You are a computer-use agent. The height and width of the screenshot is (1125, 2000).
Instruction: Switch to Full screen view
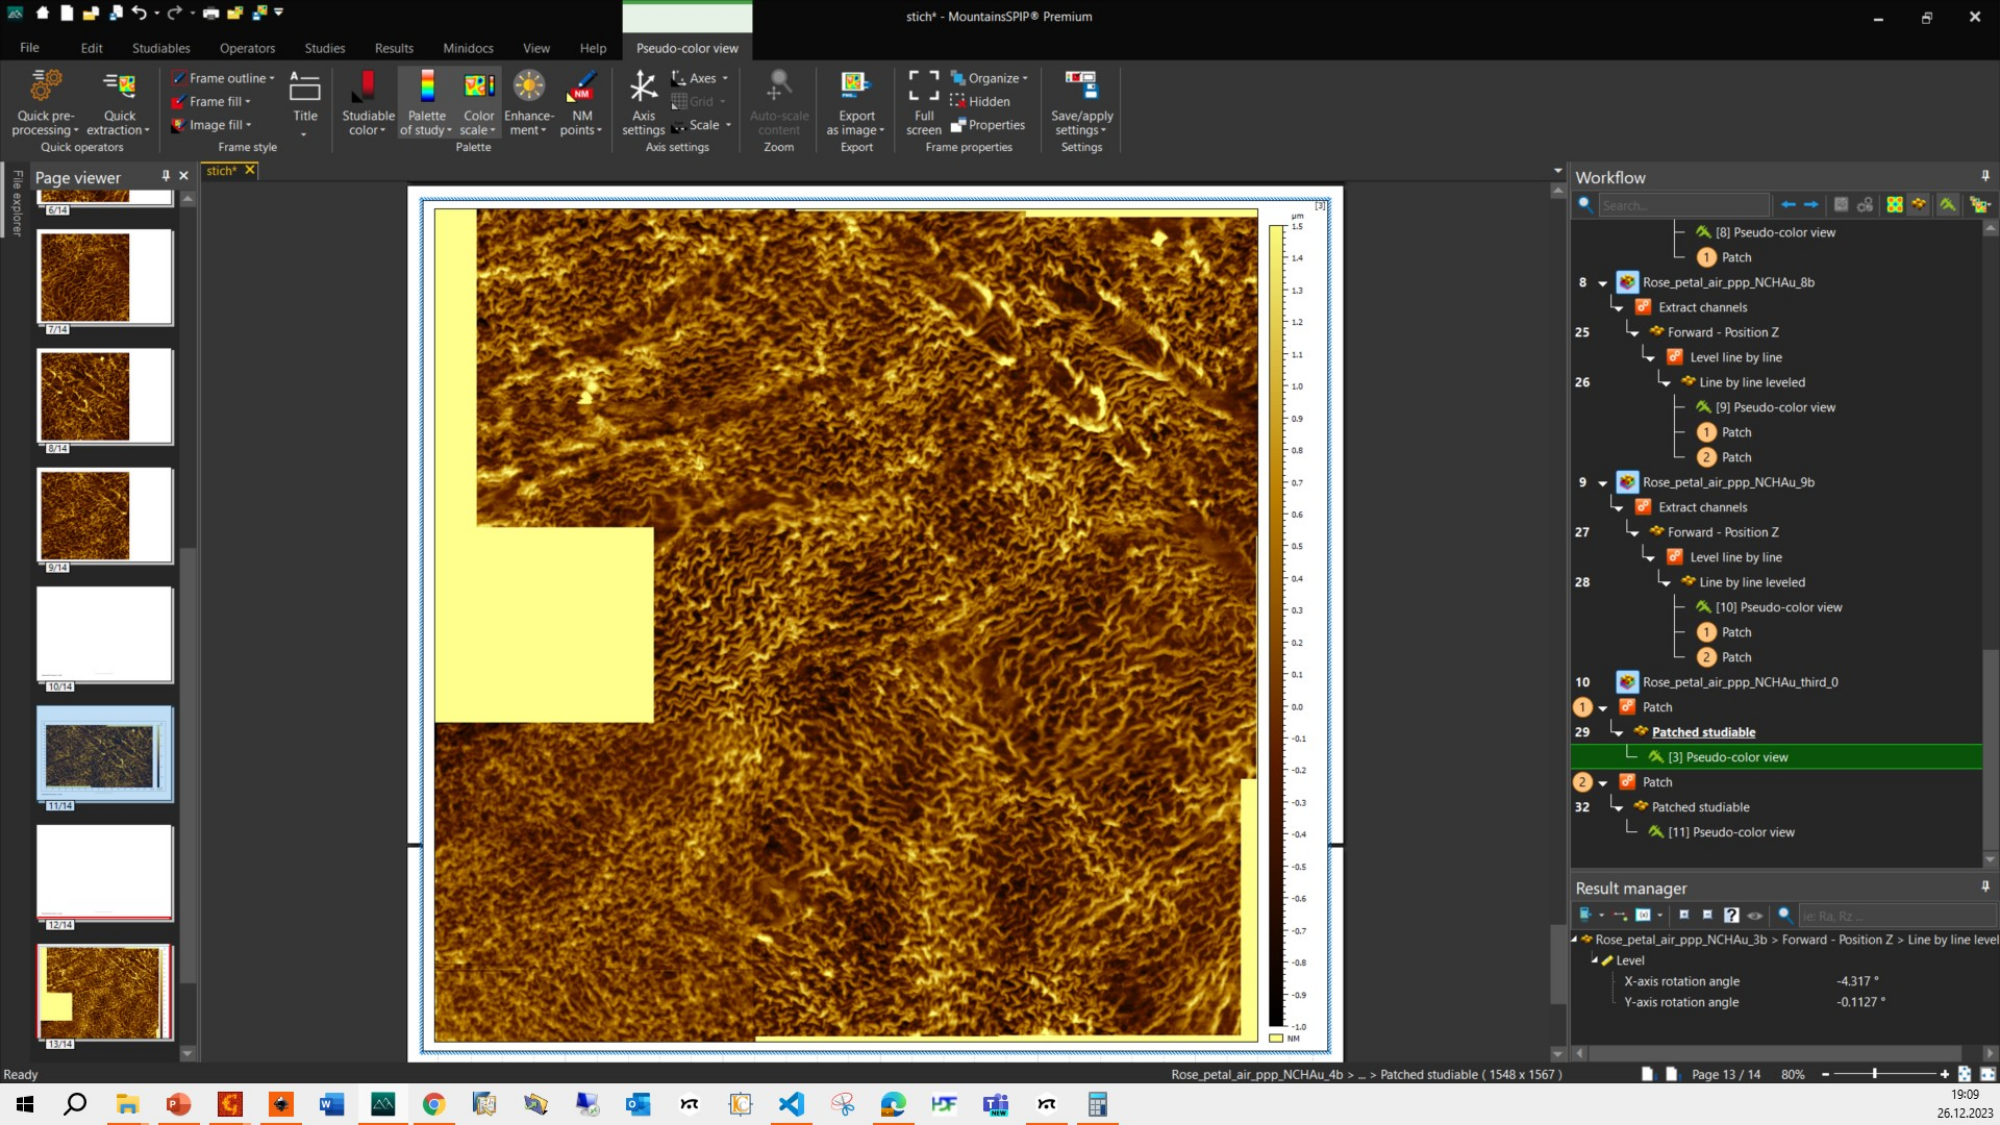coord(924,102)
